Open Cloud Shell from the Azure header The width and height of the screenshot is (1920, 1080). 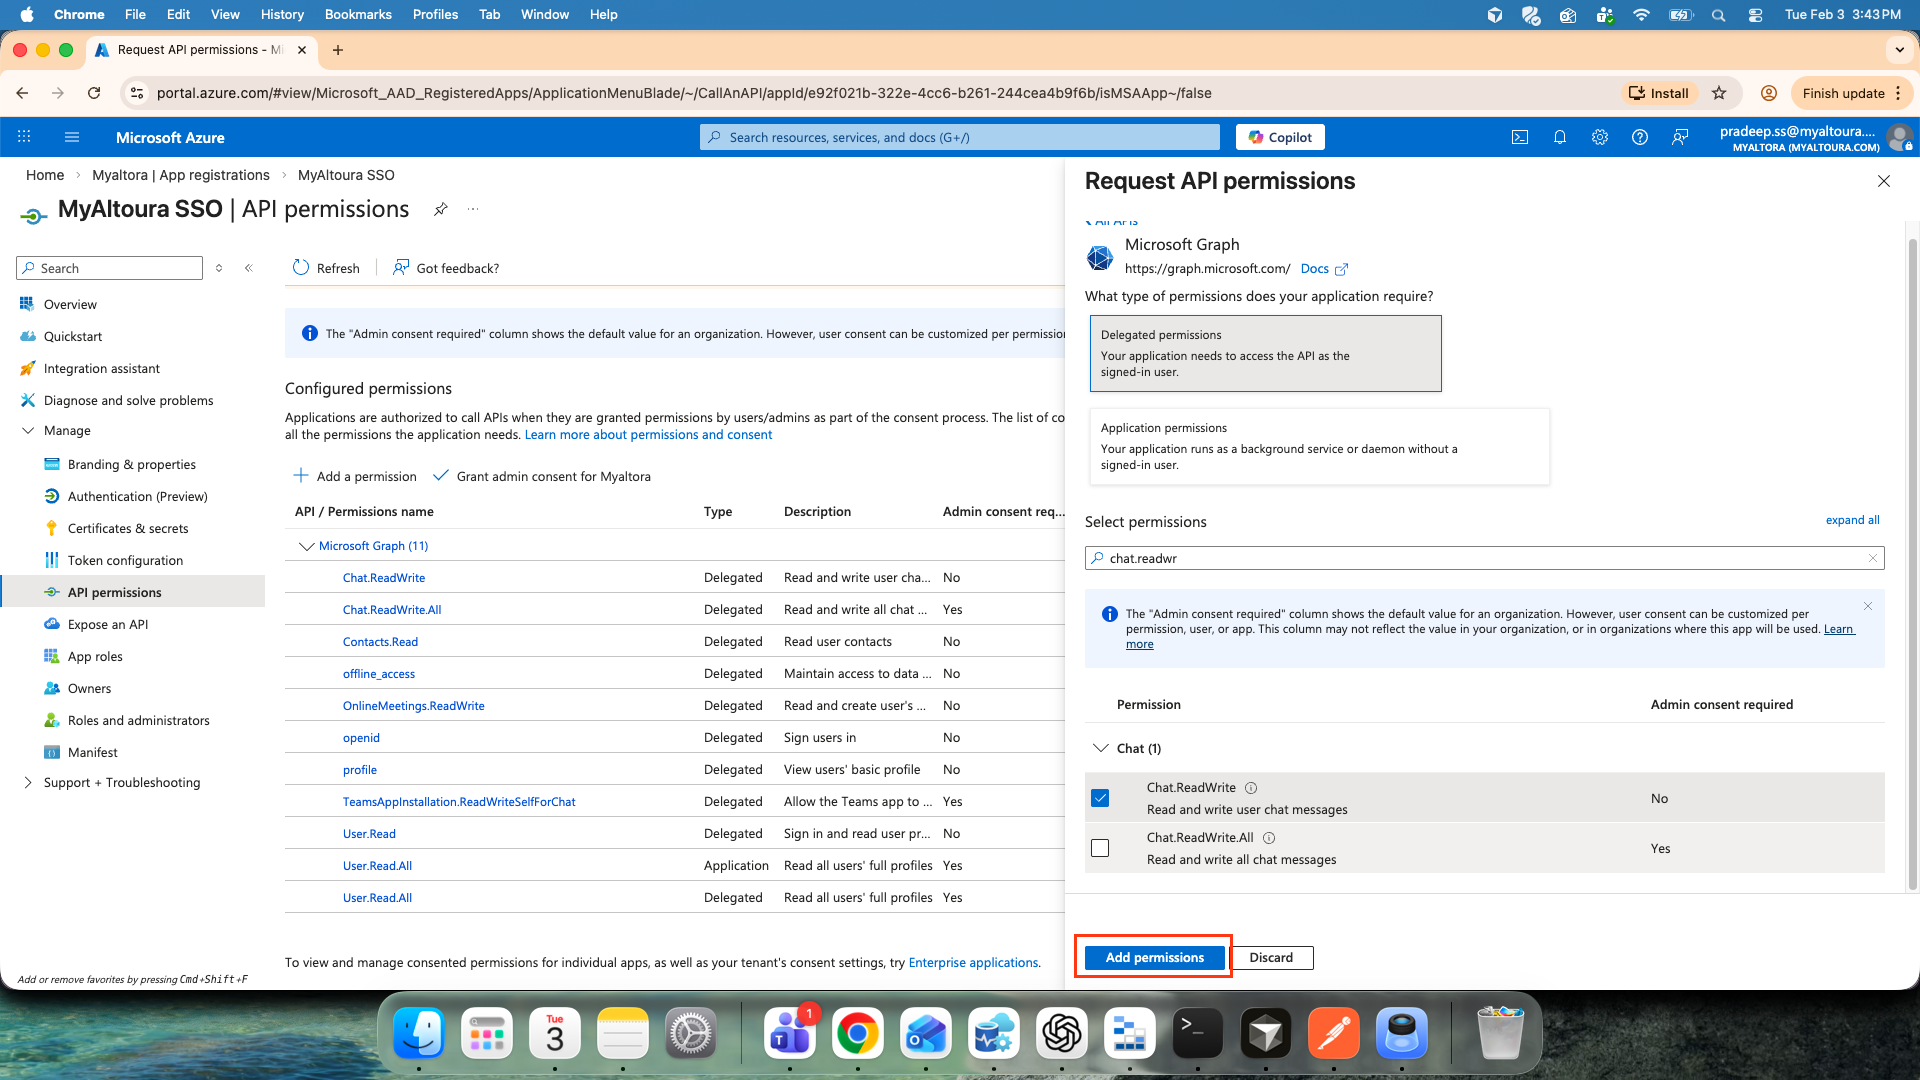click(1520, 137)
